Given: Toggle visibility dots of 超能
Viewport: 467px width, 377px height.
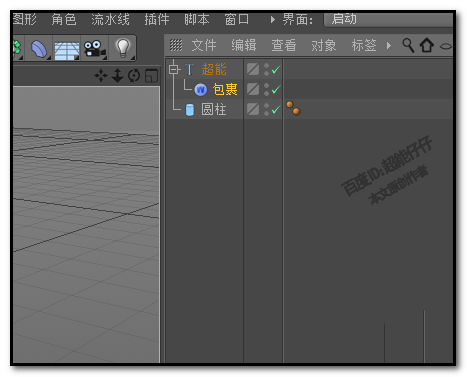Looking at the screenshot, I should (266, 69).
